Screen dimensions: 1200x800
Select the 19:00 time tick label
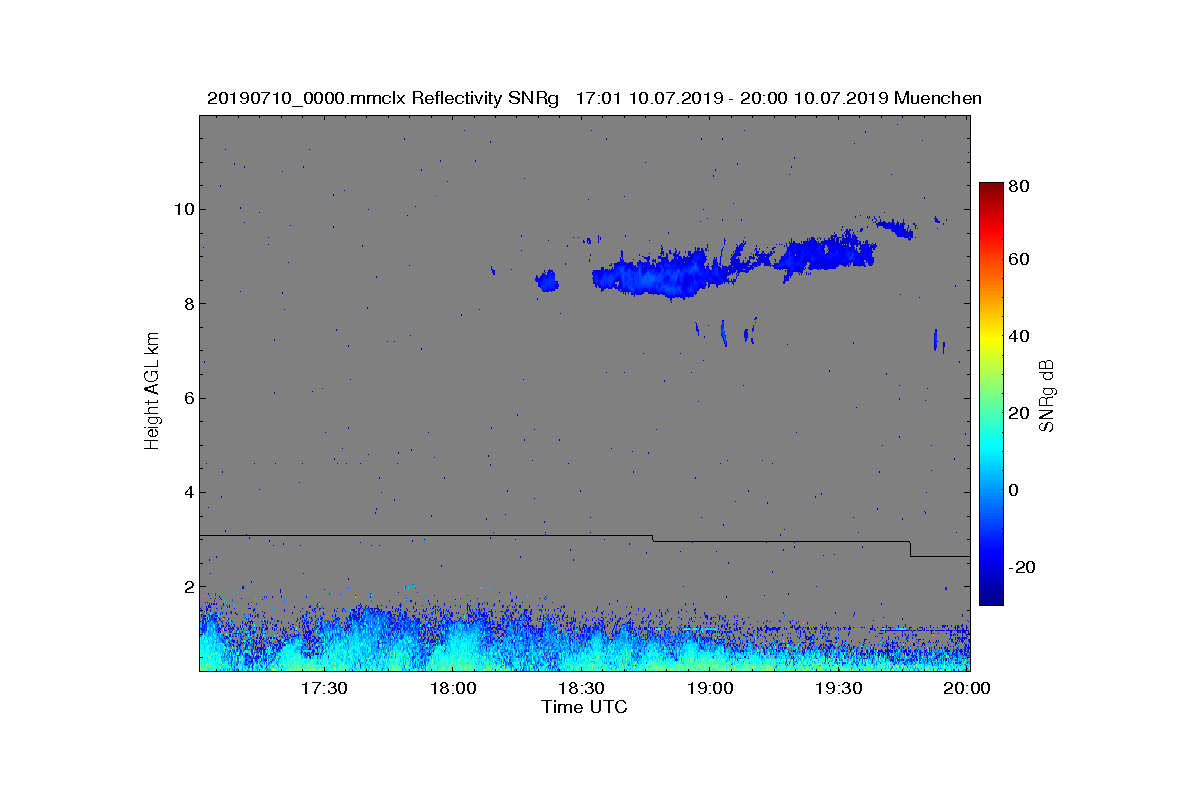710,688
